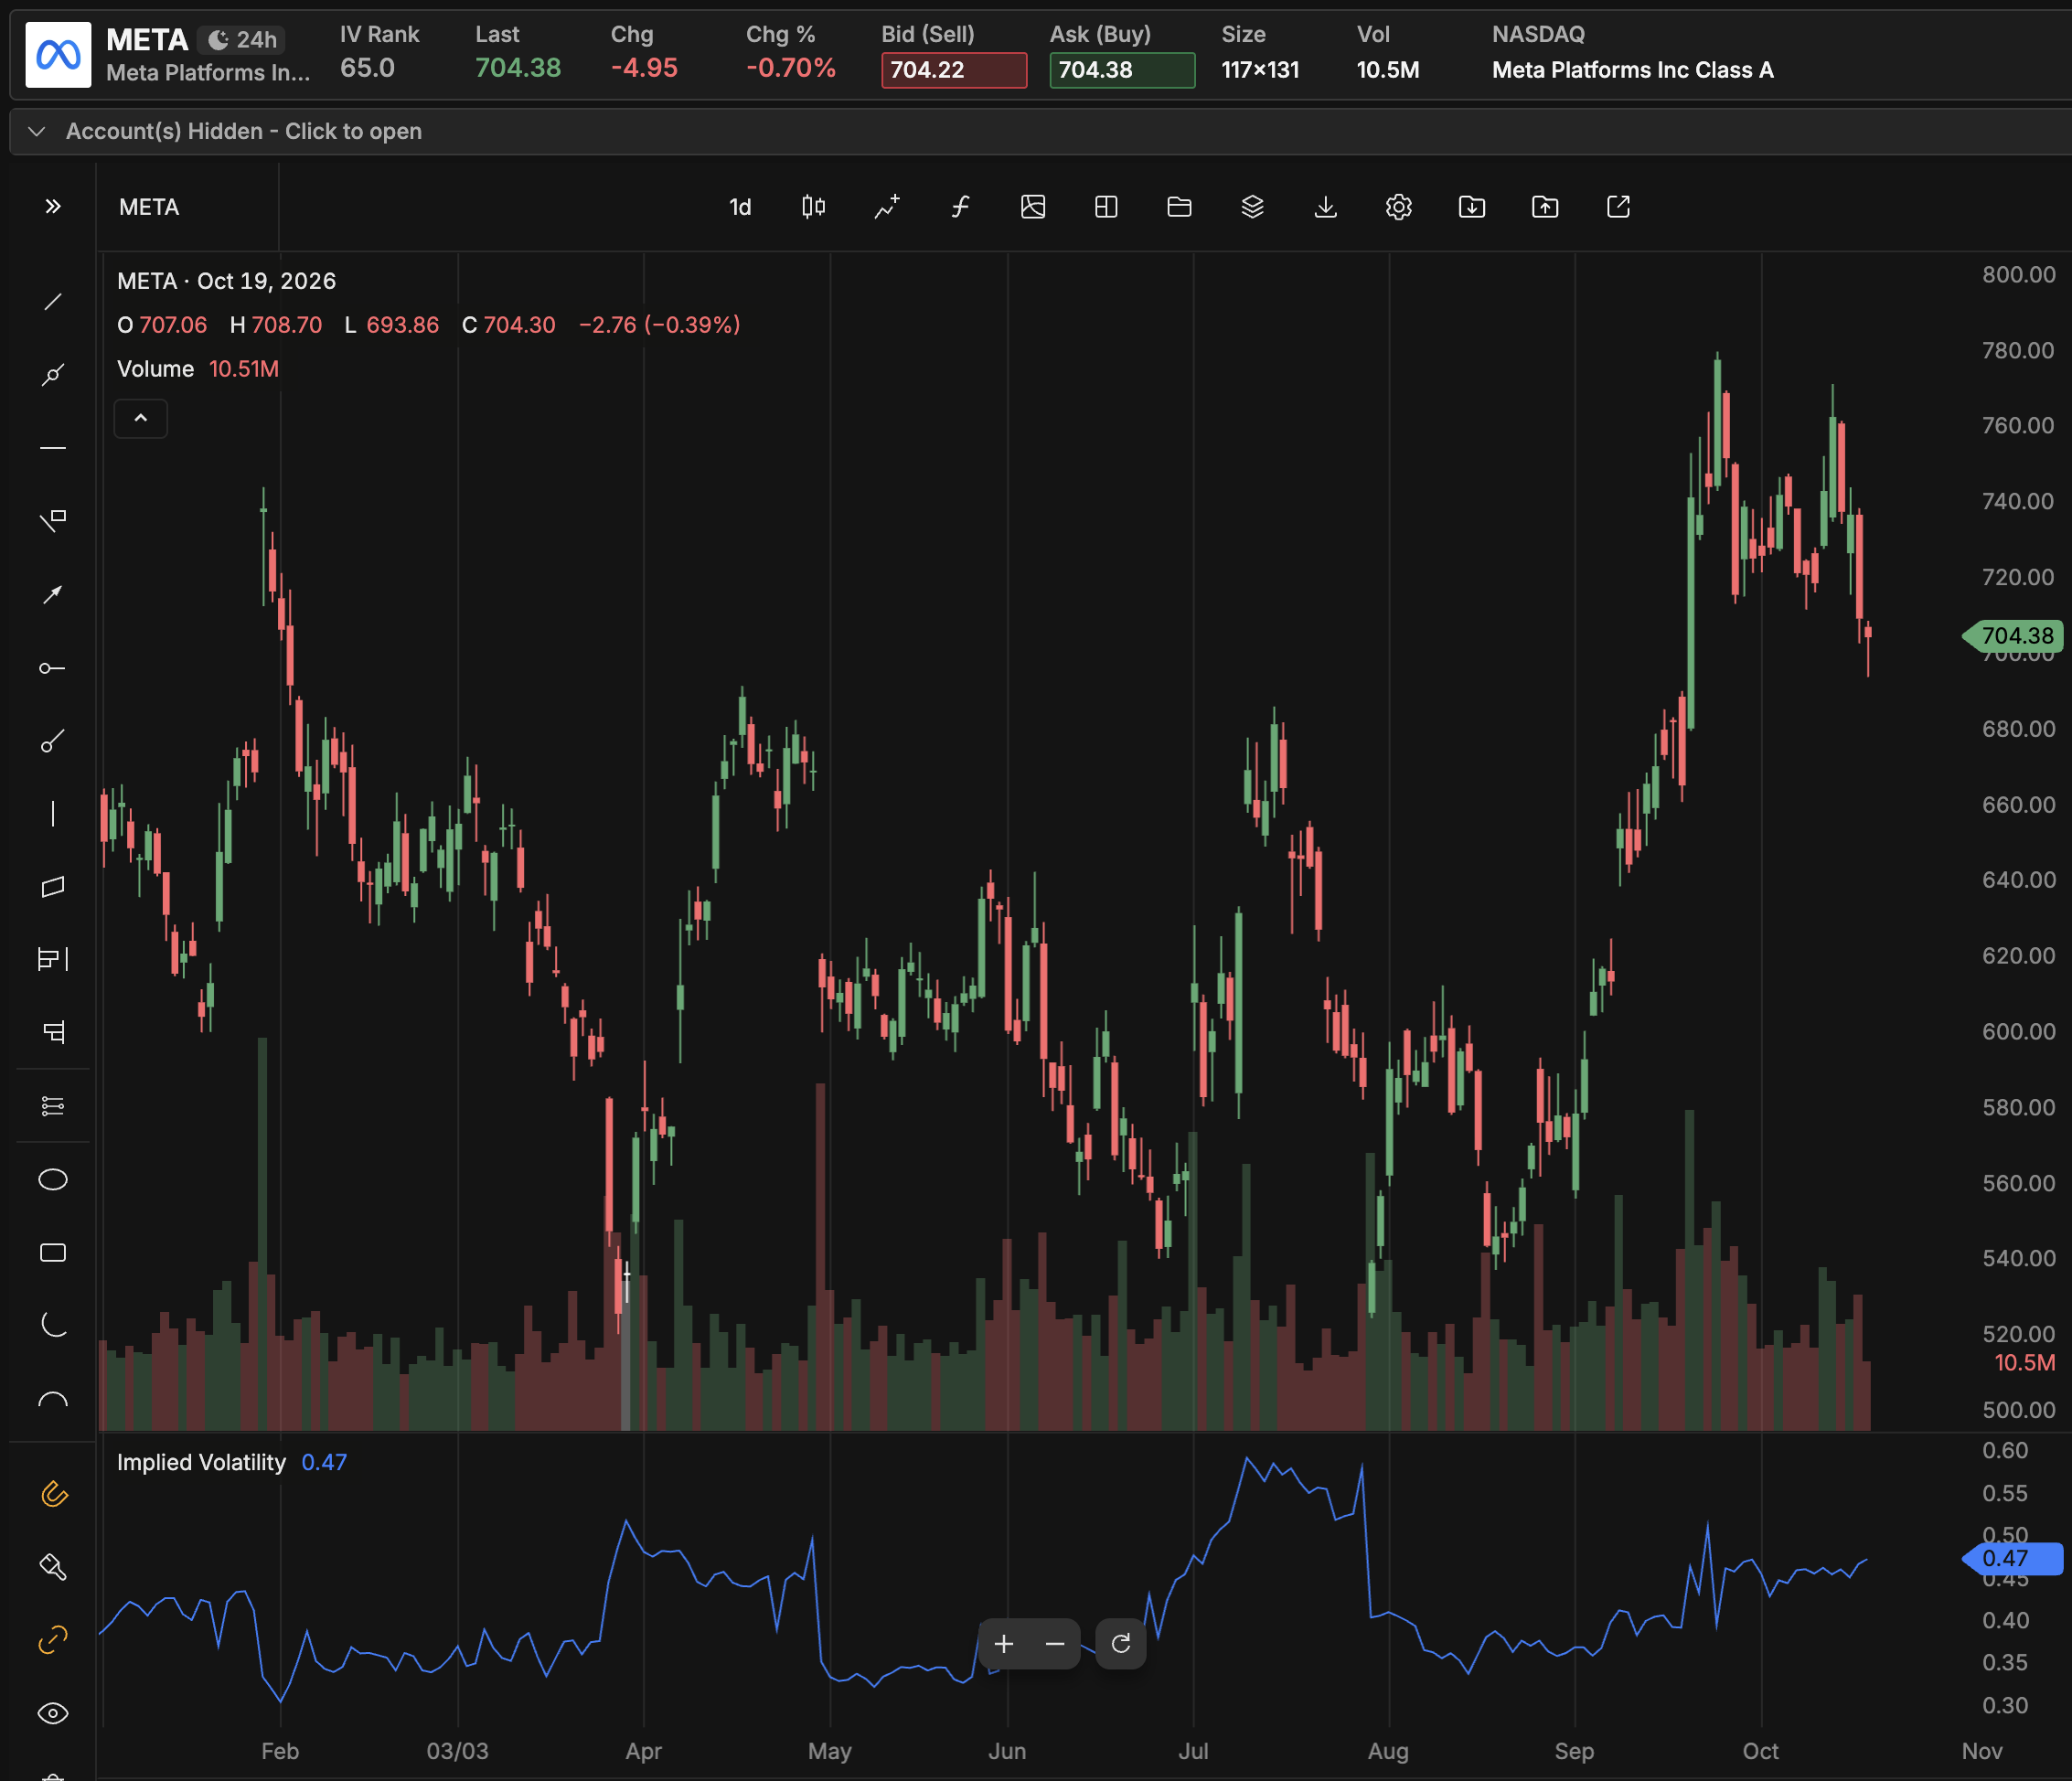2072x1781 pixels.
Task: Select the arrow drawing tool
Action: 53,594
